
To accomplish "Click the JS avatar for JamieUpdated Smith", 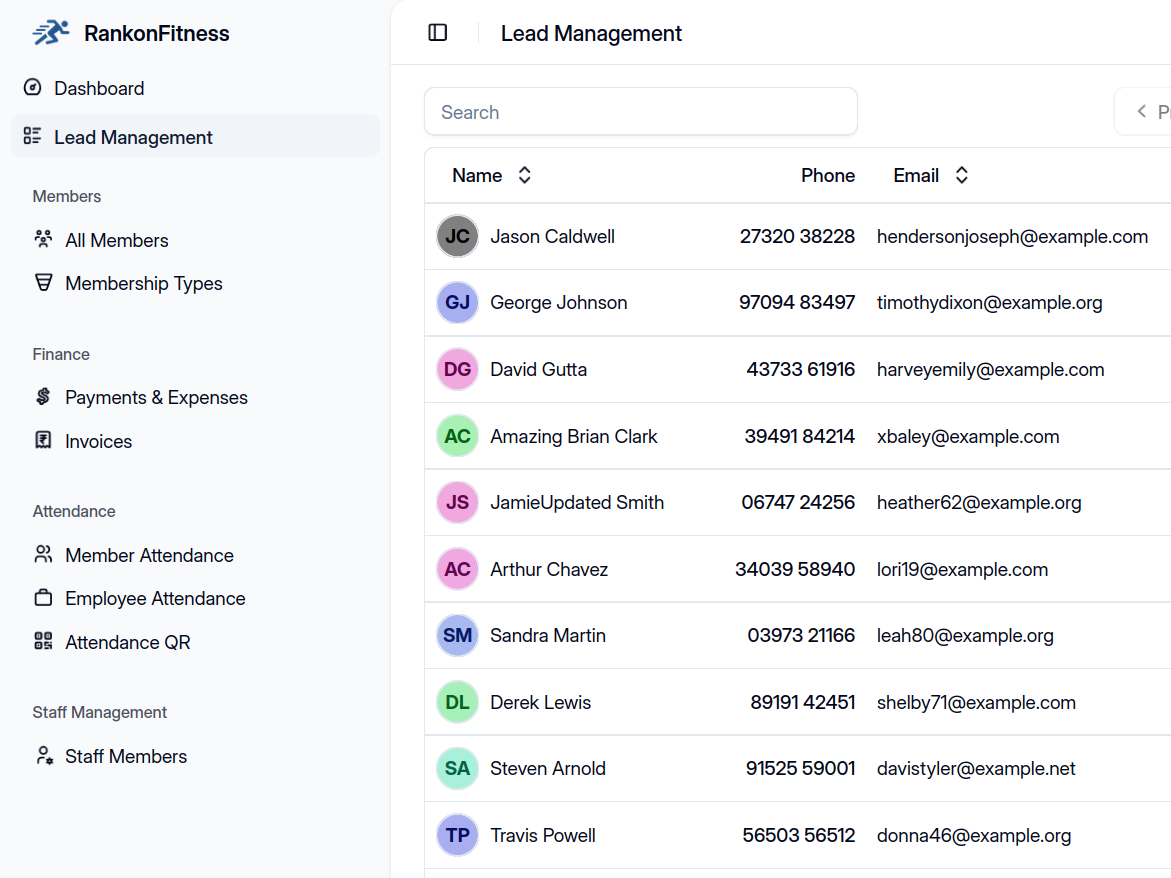I will (x=457, y=502).
